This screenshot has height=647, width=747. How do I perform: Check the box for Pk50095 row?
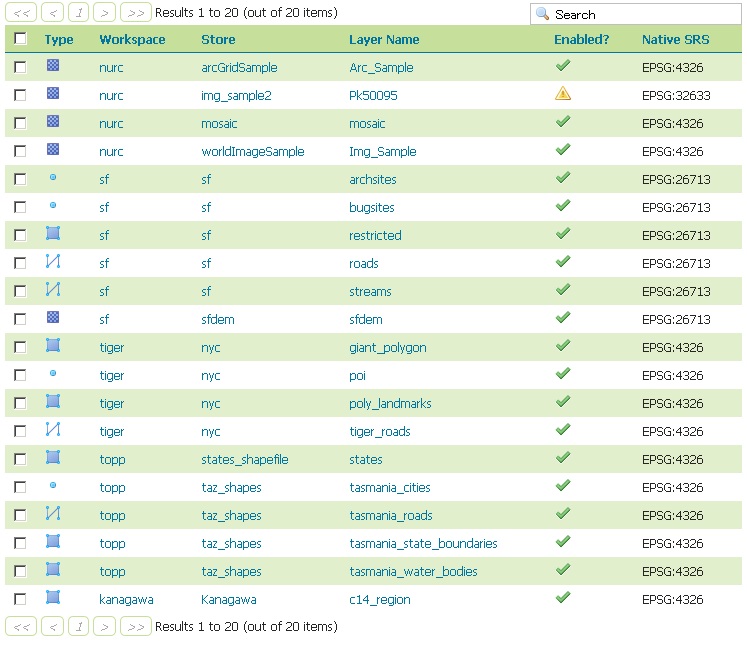click(x=20, y=95)
